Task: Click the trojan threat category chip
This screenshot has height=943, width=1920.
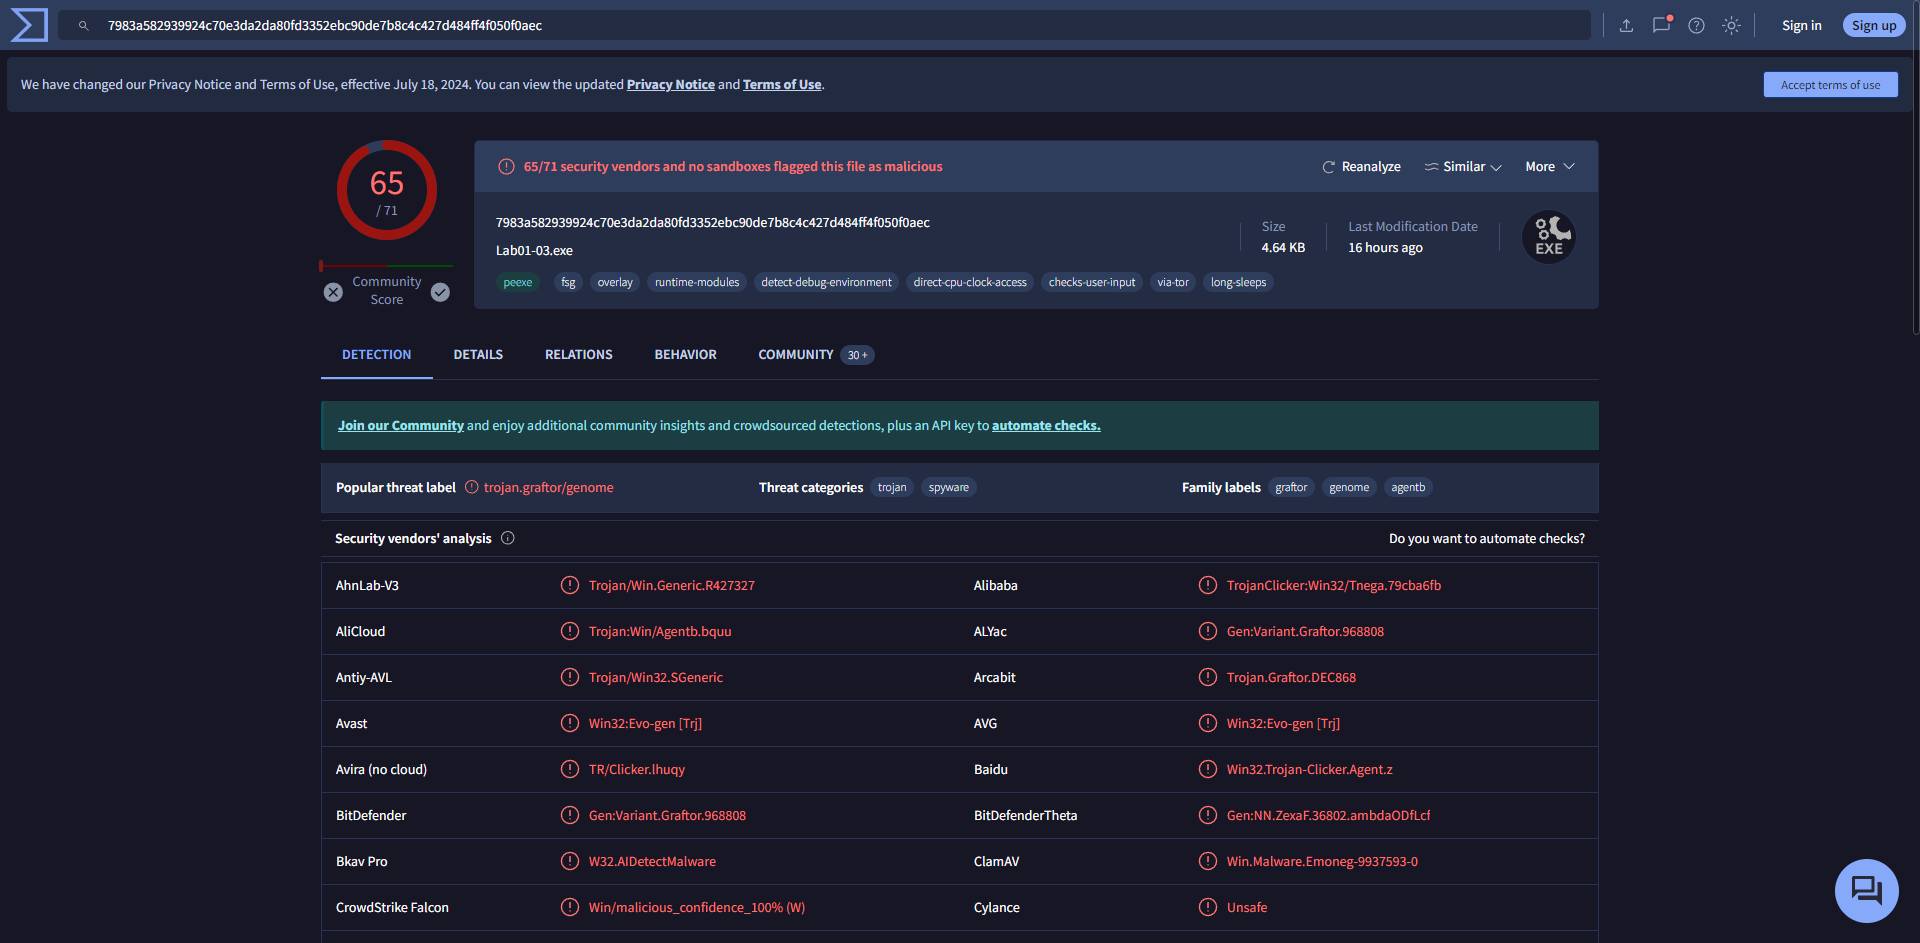Action: pos(892,488)
